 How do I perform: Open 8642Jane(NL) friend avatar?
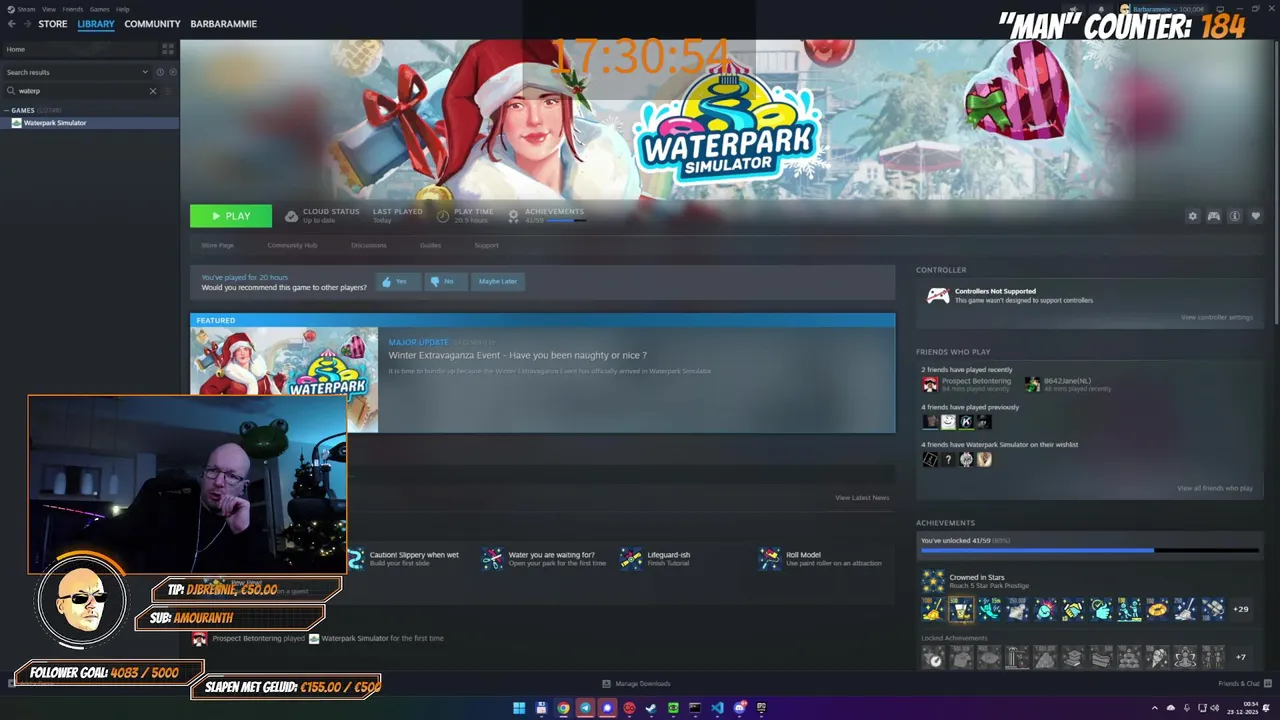click(x=1032, y=384)
